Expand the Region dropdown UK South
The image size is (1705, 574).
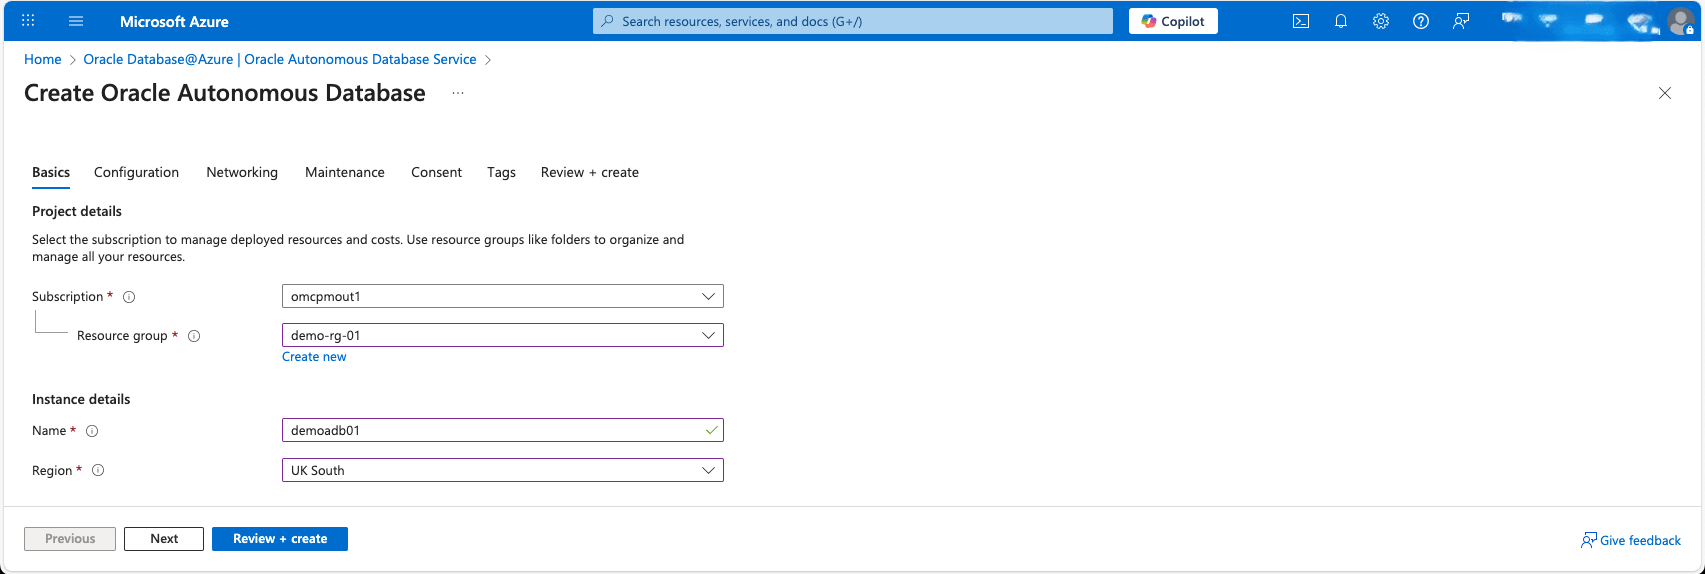pyautogui.click(x=502, y=470)
